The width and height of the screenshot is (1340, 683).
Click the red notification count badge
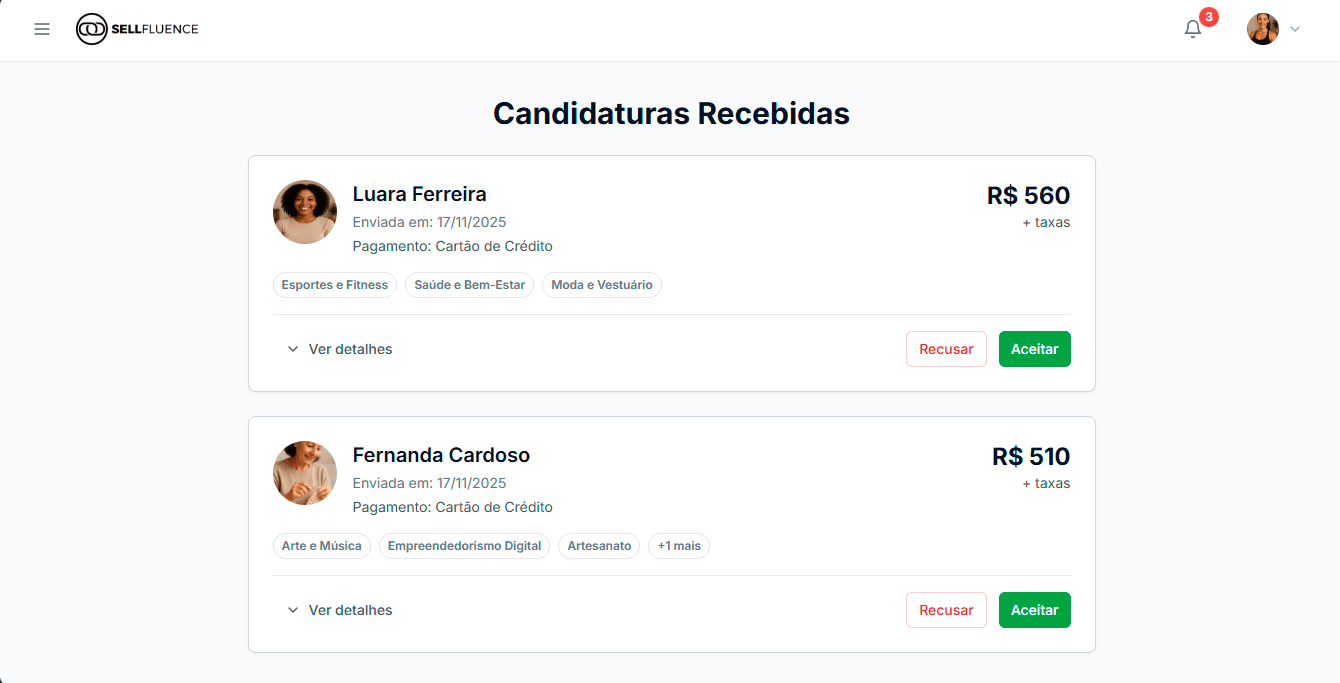tap(1209, 17)
